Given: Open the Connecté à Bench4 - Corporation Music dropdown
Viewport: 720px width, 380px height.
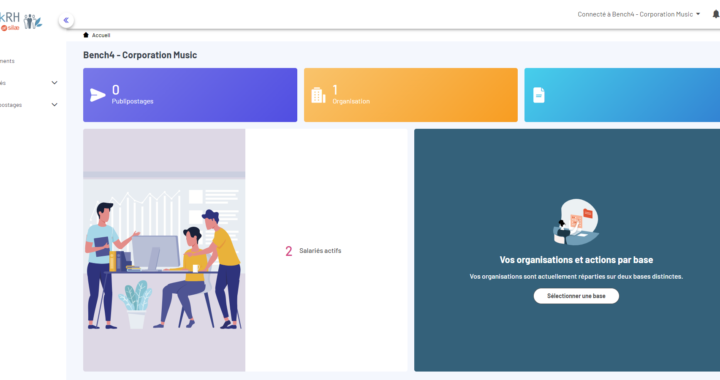Looking at the screenshot, I should point(639,14).
